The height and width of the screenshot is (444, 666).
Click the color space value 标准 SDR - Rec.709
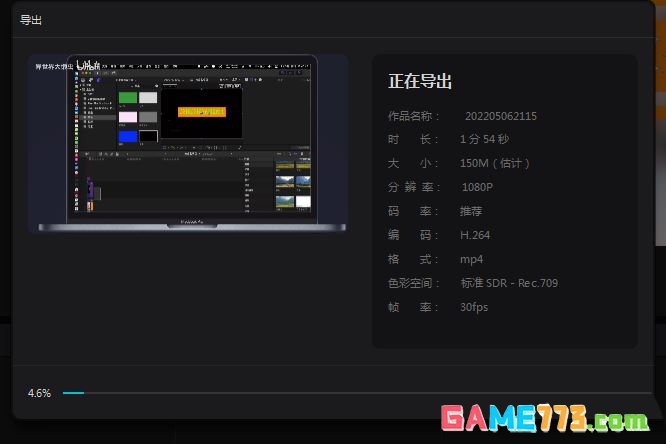click(509, 283)
